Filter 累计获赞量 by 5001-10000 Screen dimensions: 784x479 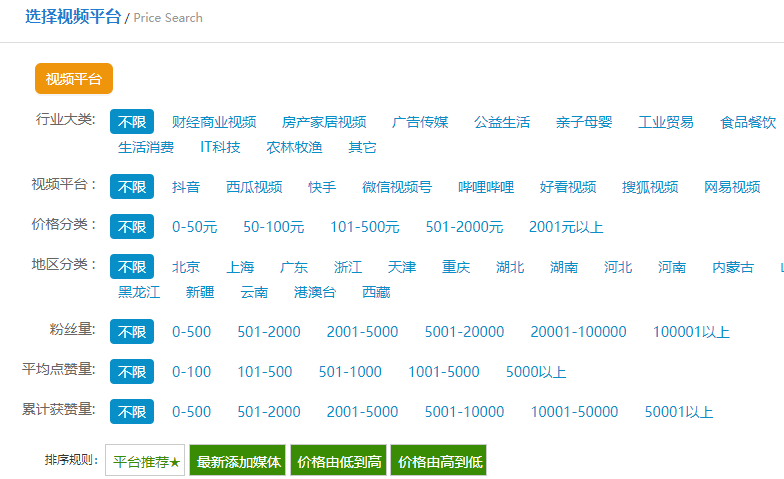(x=464, y=412)
